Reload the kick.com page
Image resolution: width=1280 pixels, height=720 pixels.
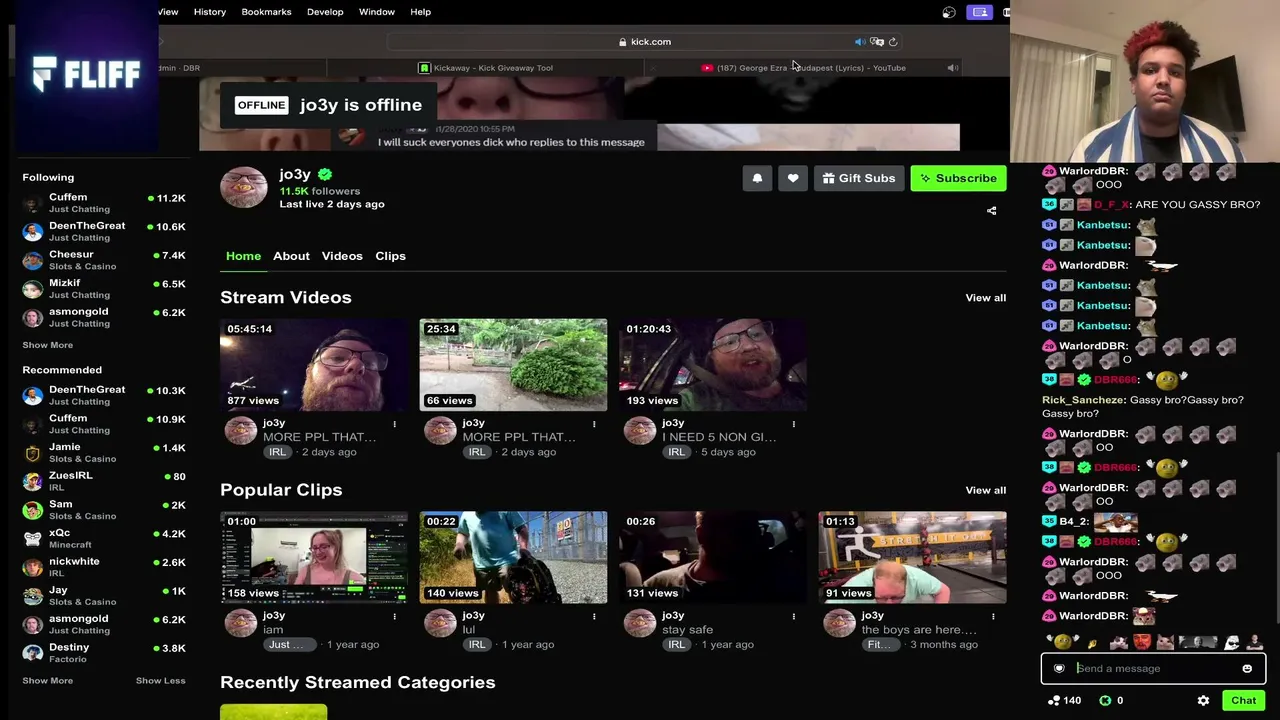(x=893, y=42)
